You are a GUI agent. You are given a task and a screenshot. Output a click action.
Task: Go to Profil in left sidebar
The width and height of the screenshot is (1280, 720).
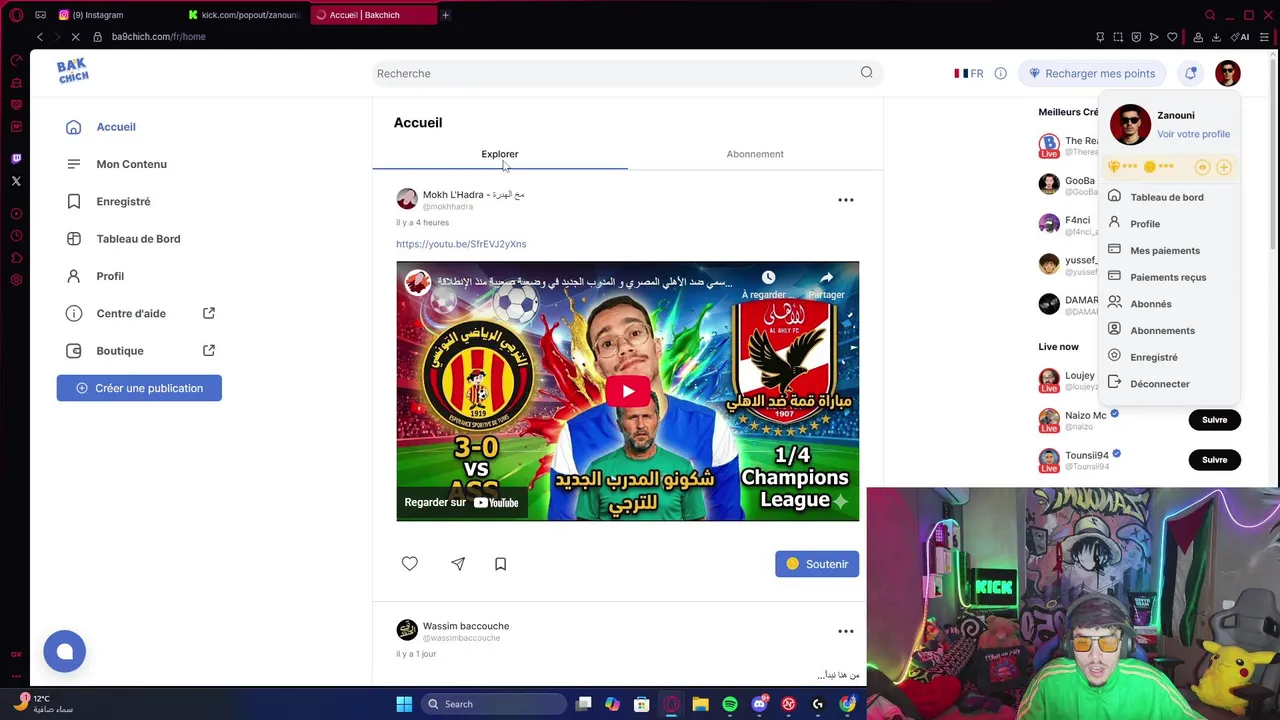96,276
